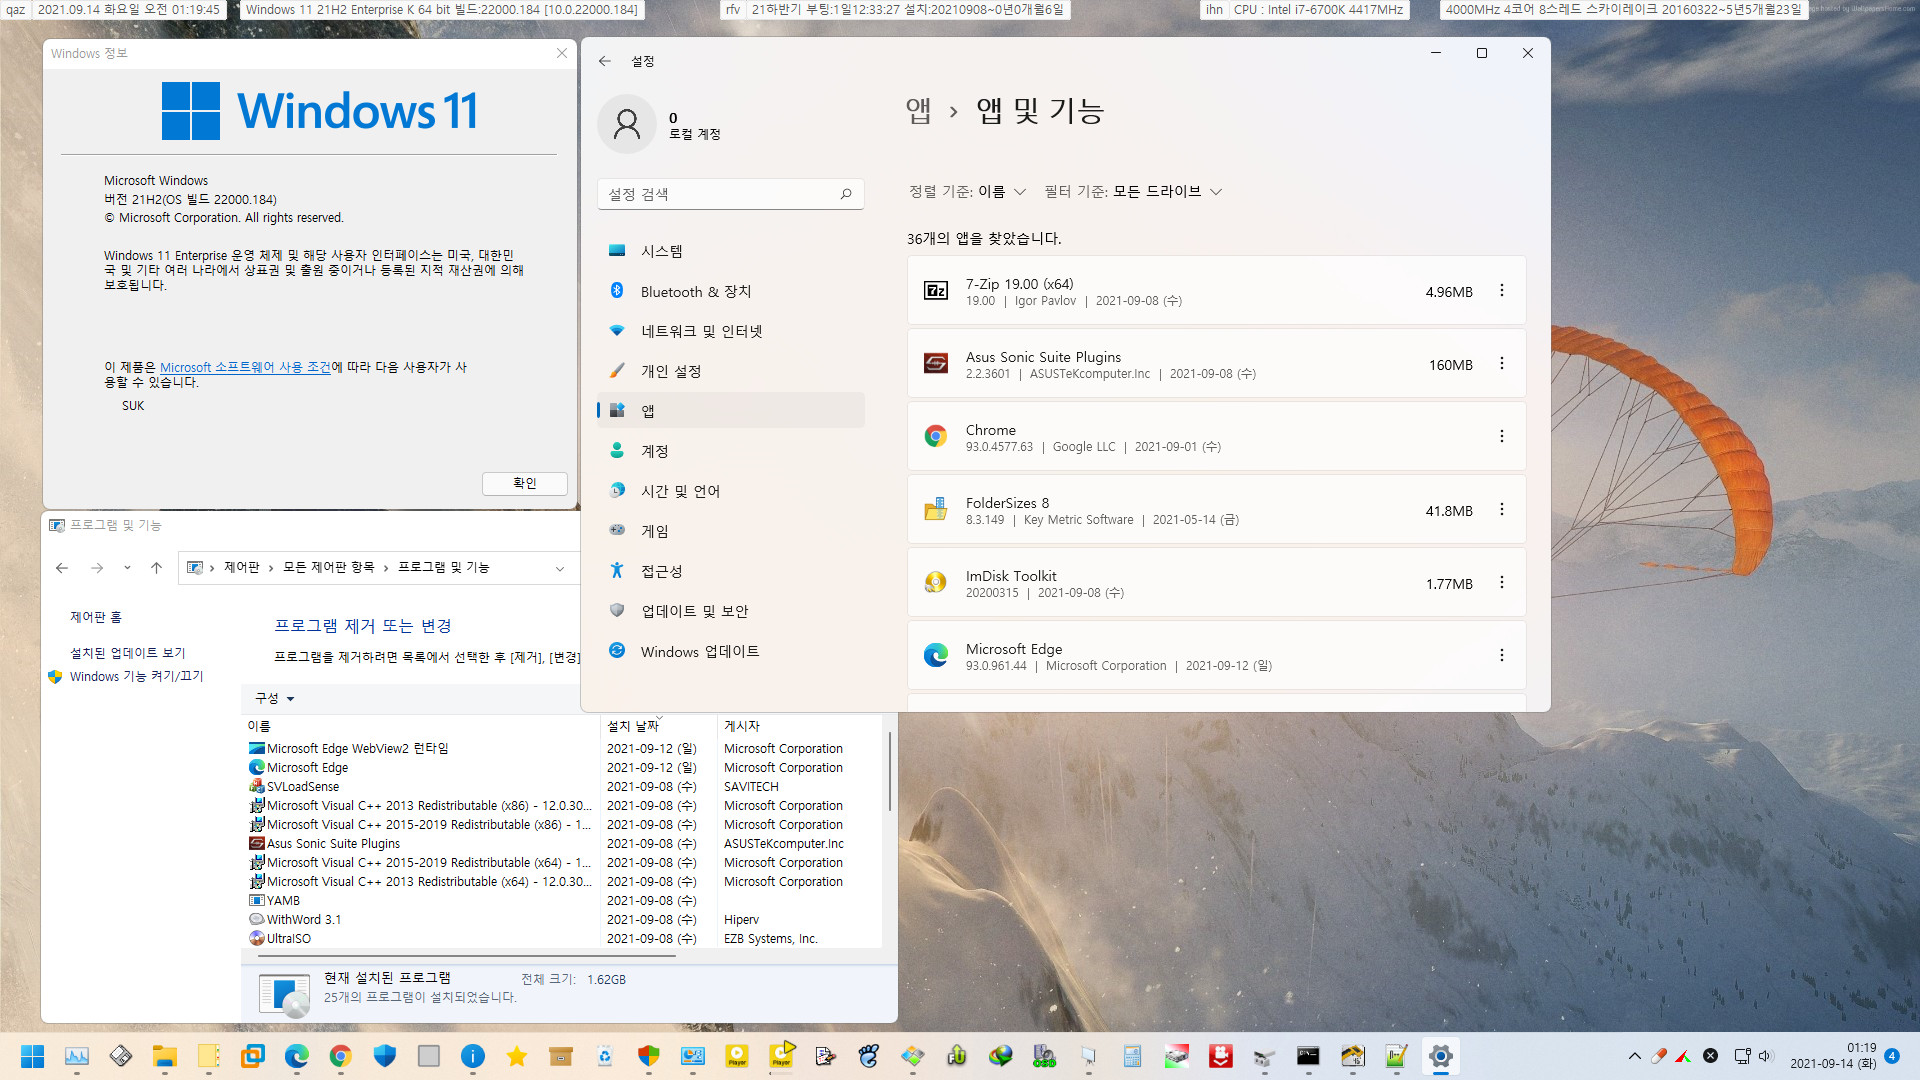This screenshot has height=1080, width=1920.
Task: Open more options for Microsoft Edge entry
Action: coord(1501,655)
